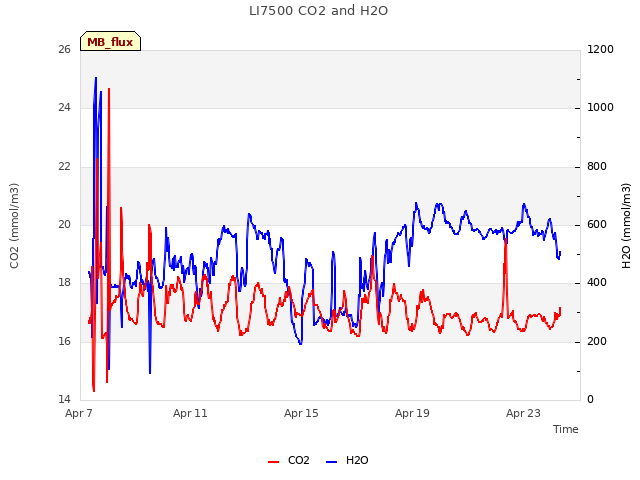Click the blue H2O legend line swatch
This screenshot has width=640, height=480.
(332, 462)
